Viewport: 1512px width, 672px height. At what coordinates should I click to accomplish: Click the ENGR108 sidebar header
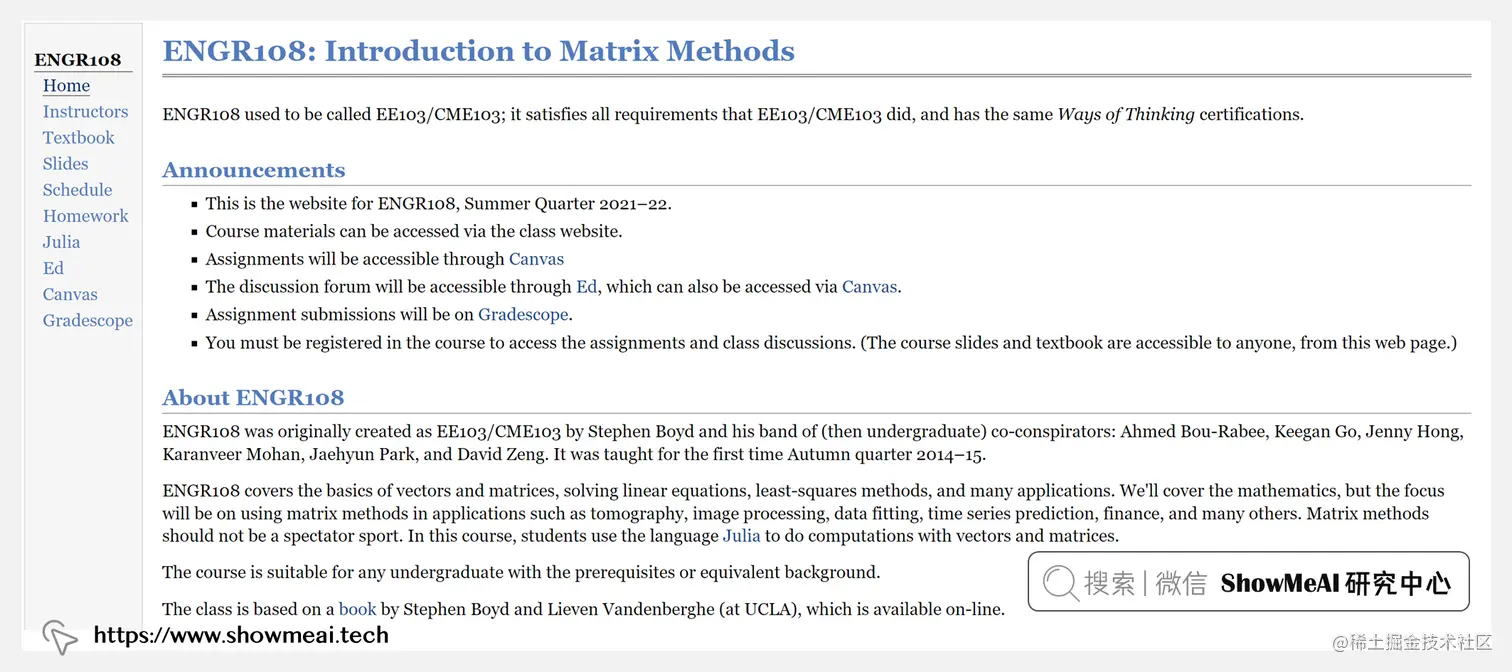pyautogui.click(x=78, y=58)
